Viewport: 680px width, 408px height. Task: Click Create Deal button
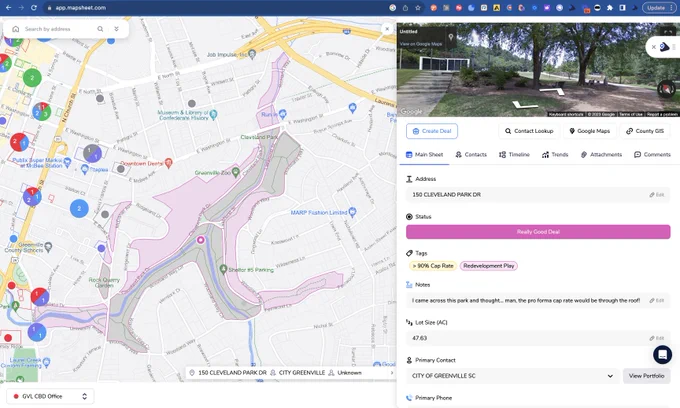pos(432,131)
